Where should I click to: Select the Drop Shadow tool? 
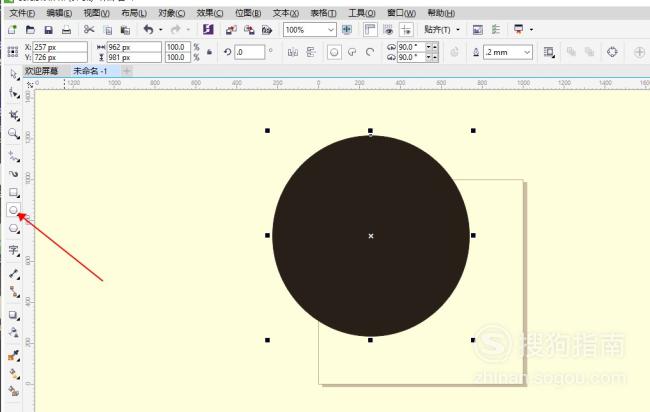pyautogui.click(x=14, y=315)
